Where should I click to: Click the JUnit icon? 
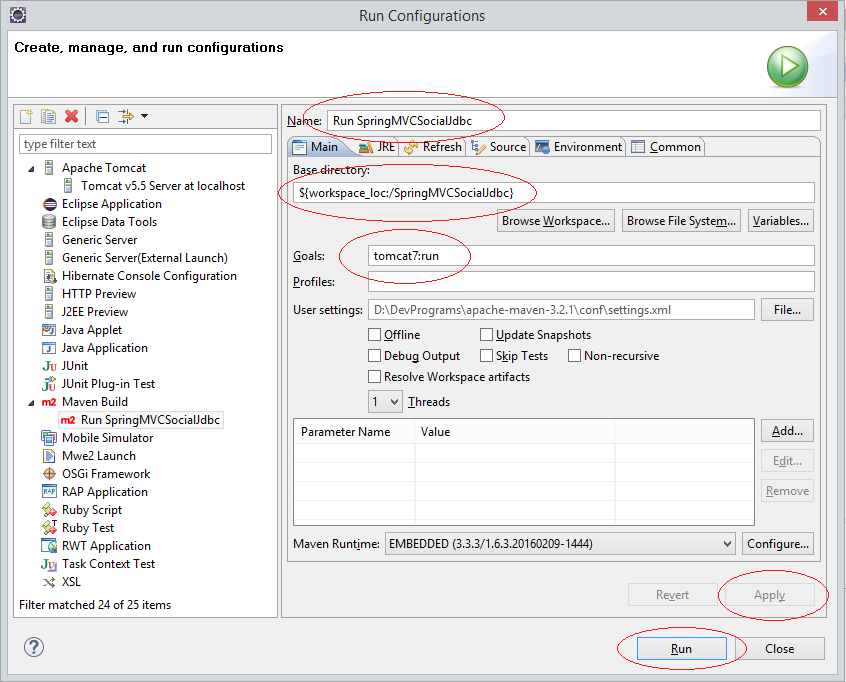[49, 366]
